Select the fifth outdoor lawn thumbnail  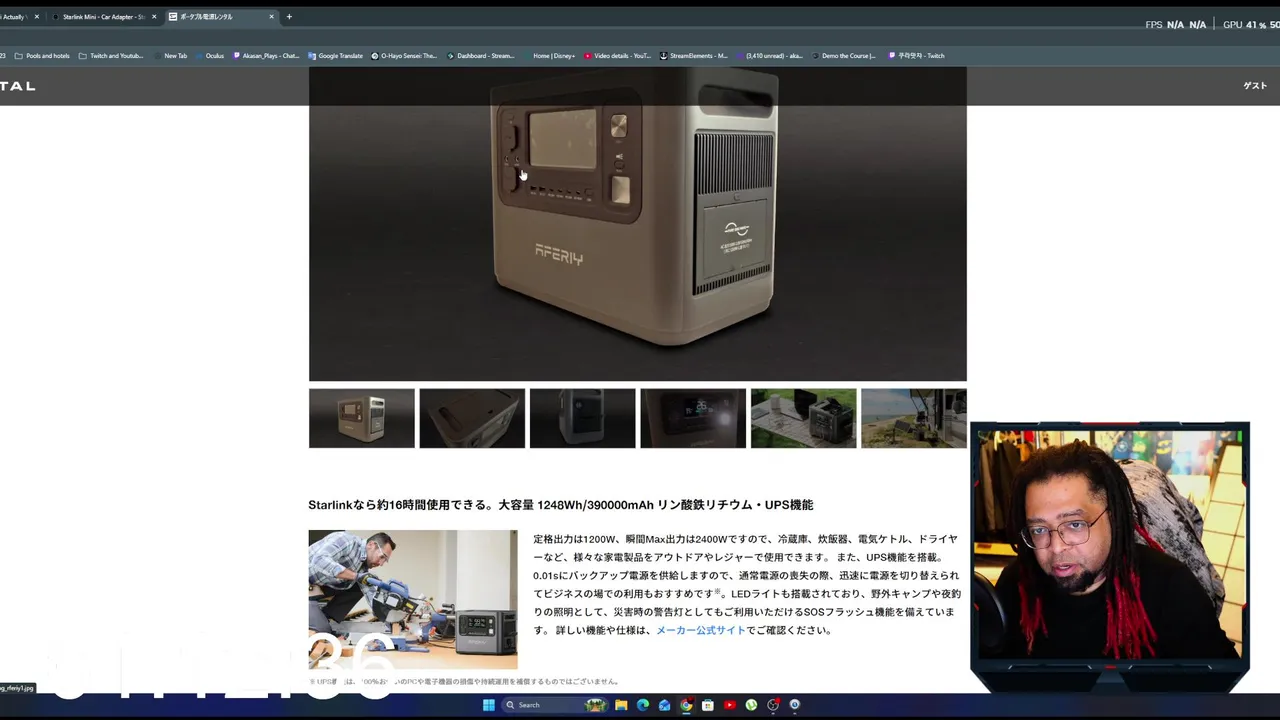coord(803,418)
